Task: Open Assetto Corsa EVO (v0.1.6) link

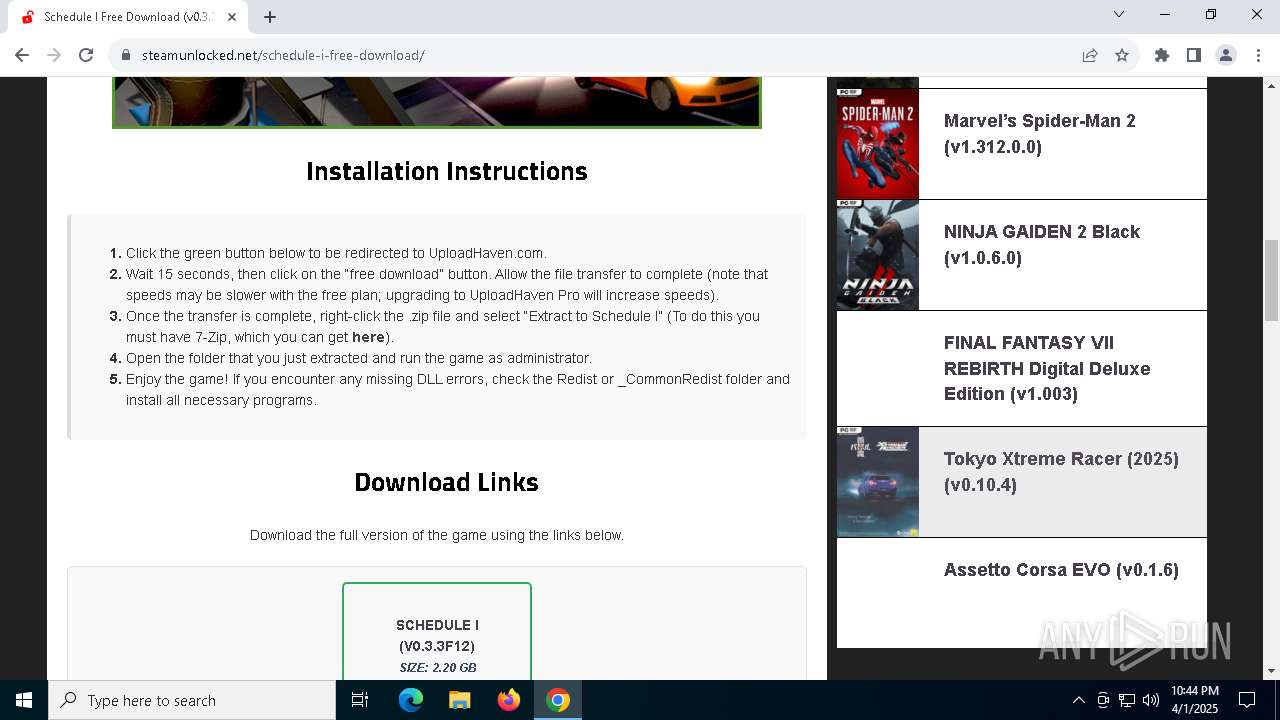Action: point(1061,570)
